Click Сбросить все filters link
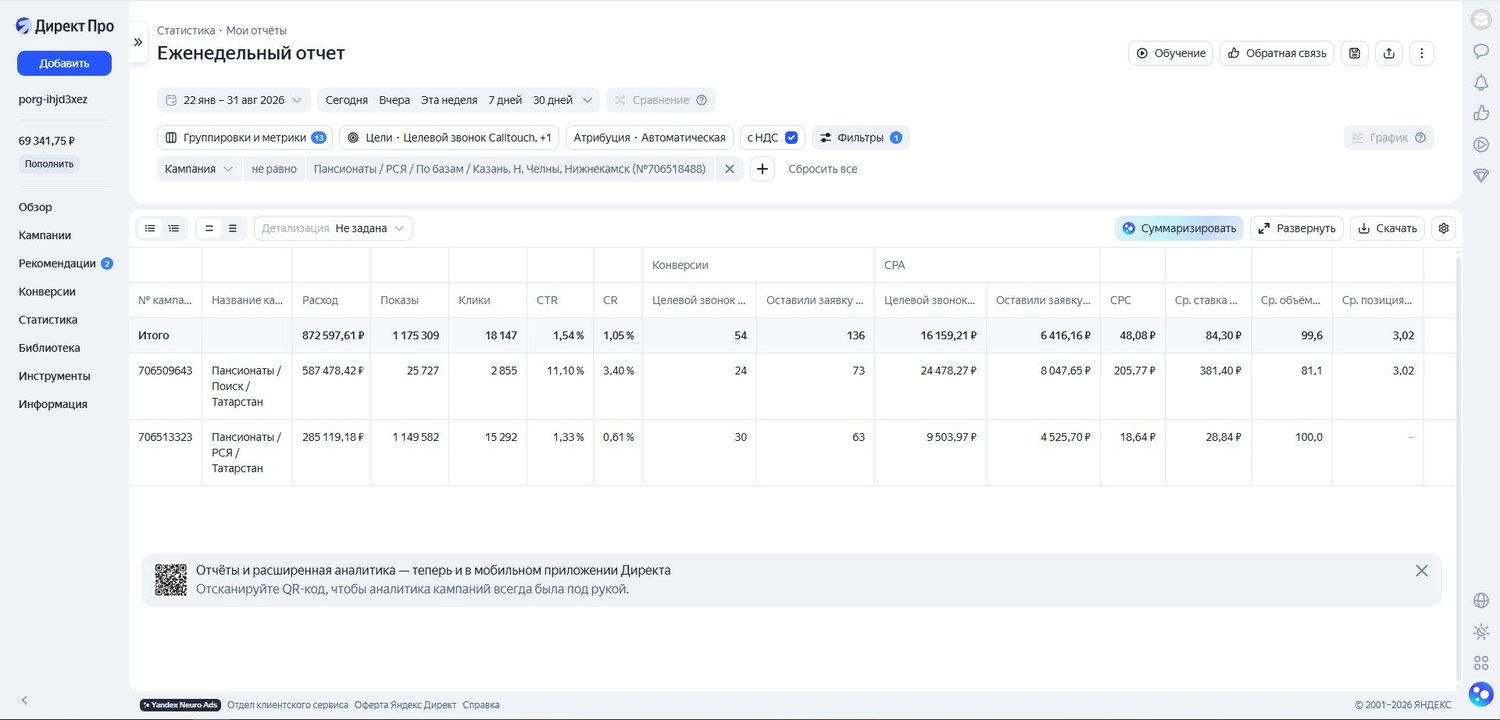This screenshot has height=720, width=1500. 822,169
